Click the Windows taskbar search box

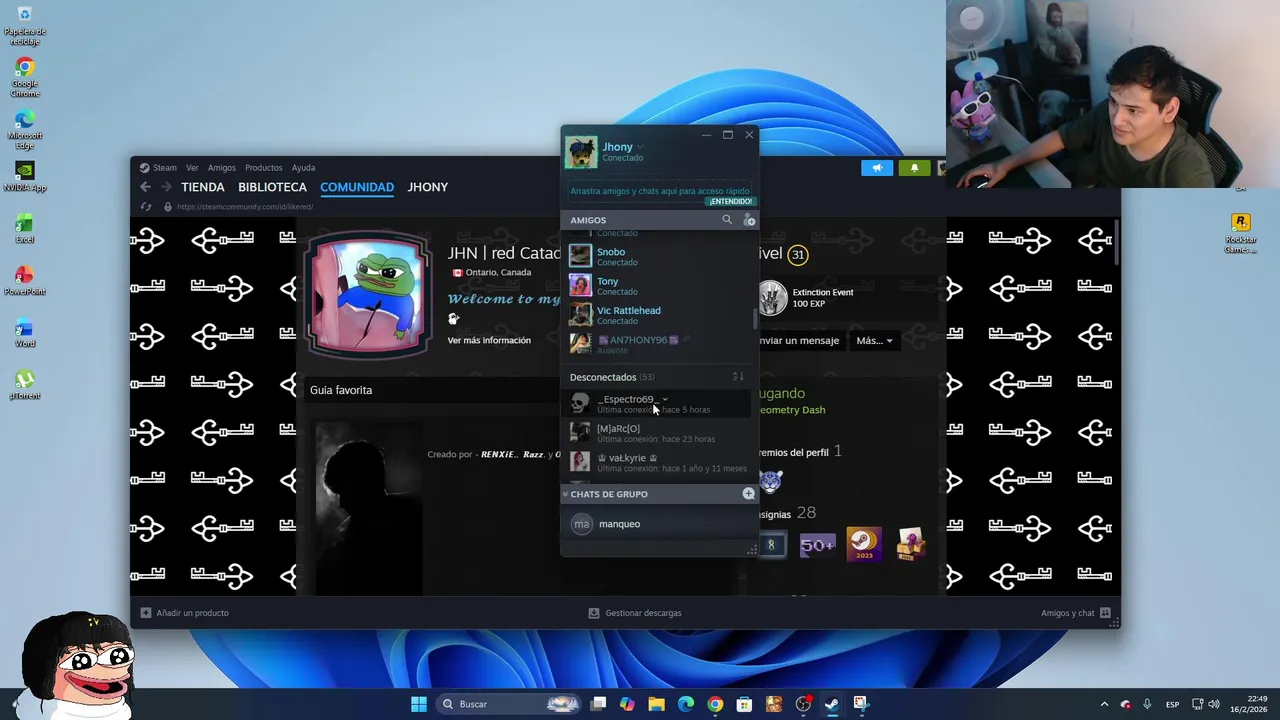510,704
